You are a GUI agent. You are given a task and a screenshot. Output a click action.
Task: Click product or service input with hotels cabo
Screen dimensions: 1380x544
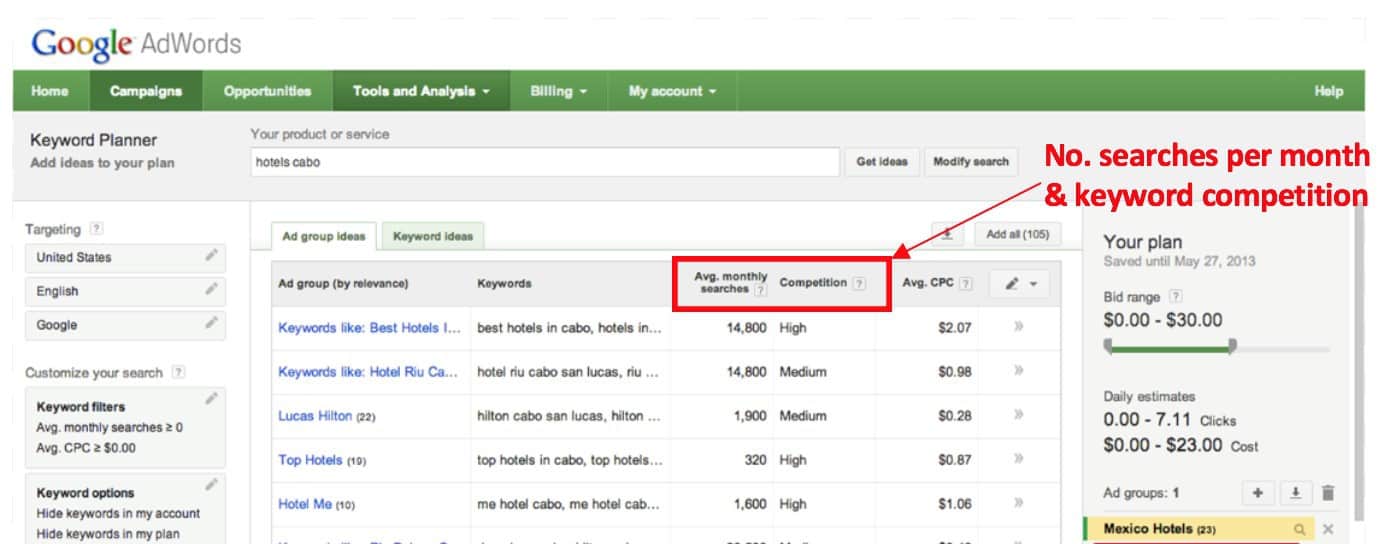(x=545, y=161)
